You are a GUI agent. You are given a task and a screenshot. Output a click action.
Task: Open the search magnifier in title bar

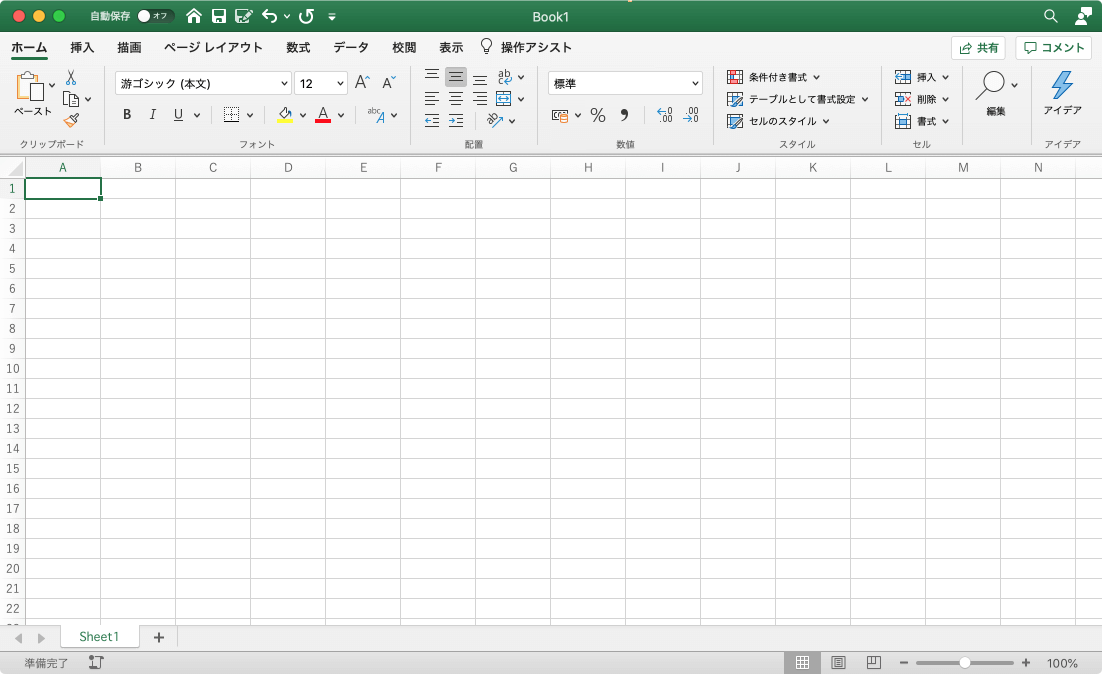click(x=1051, y=15)
